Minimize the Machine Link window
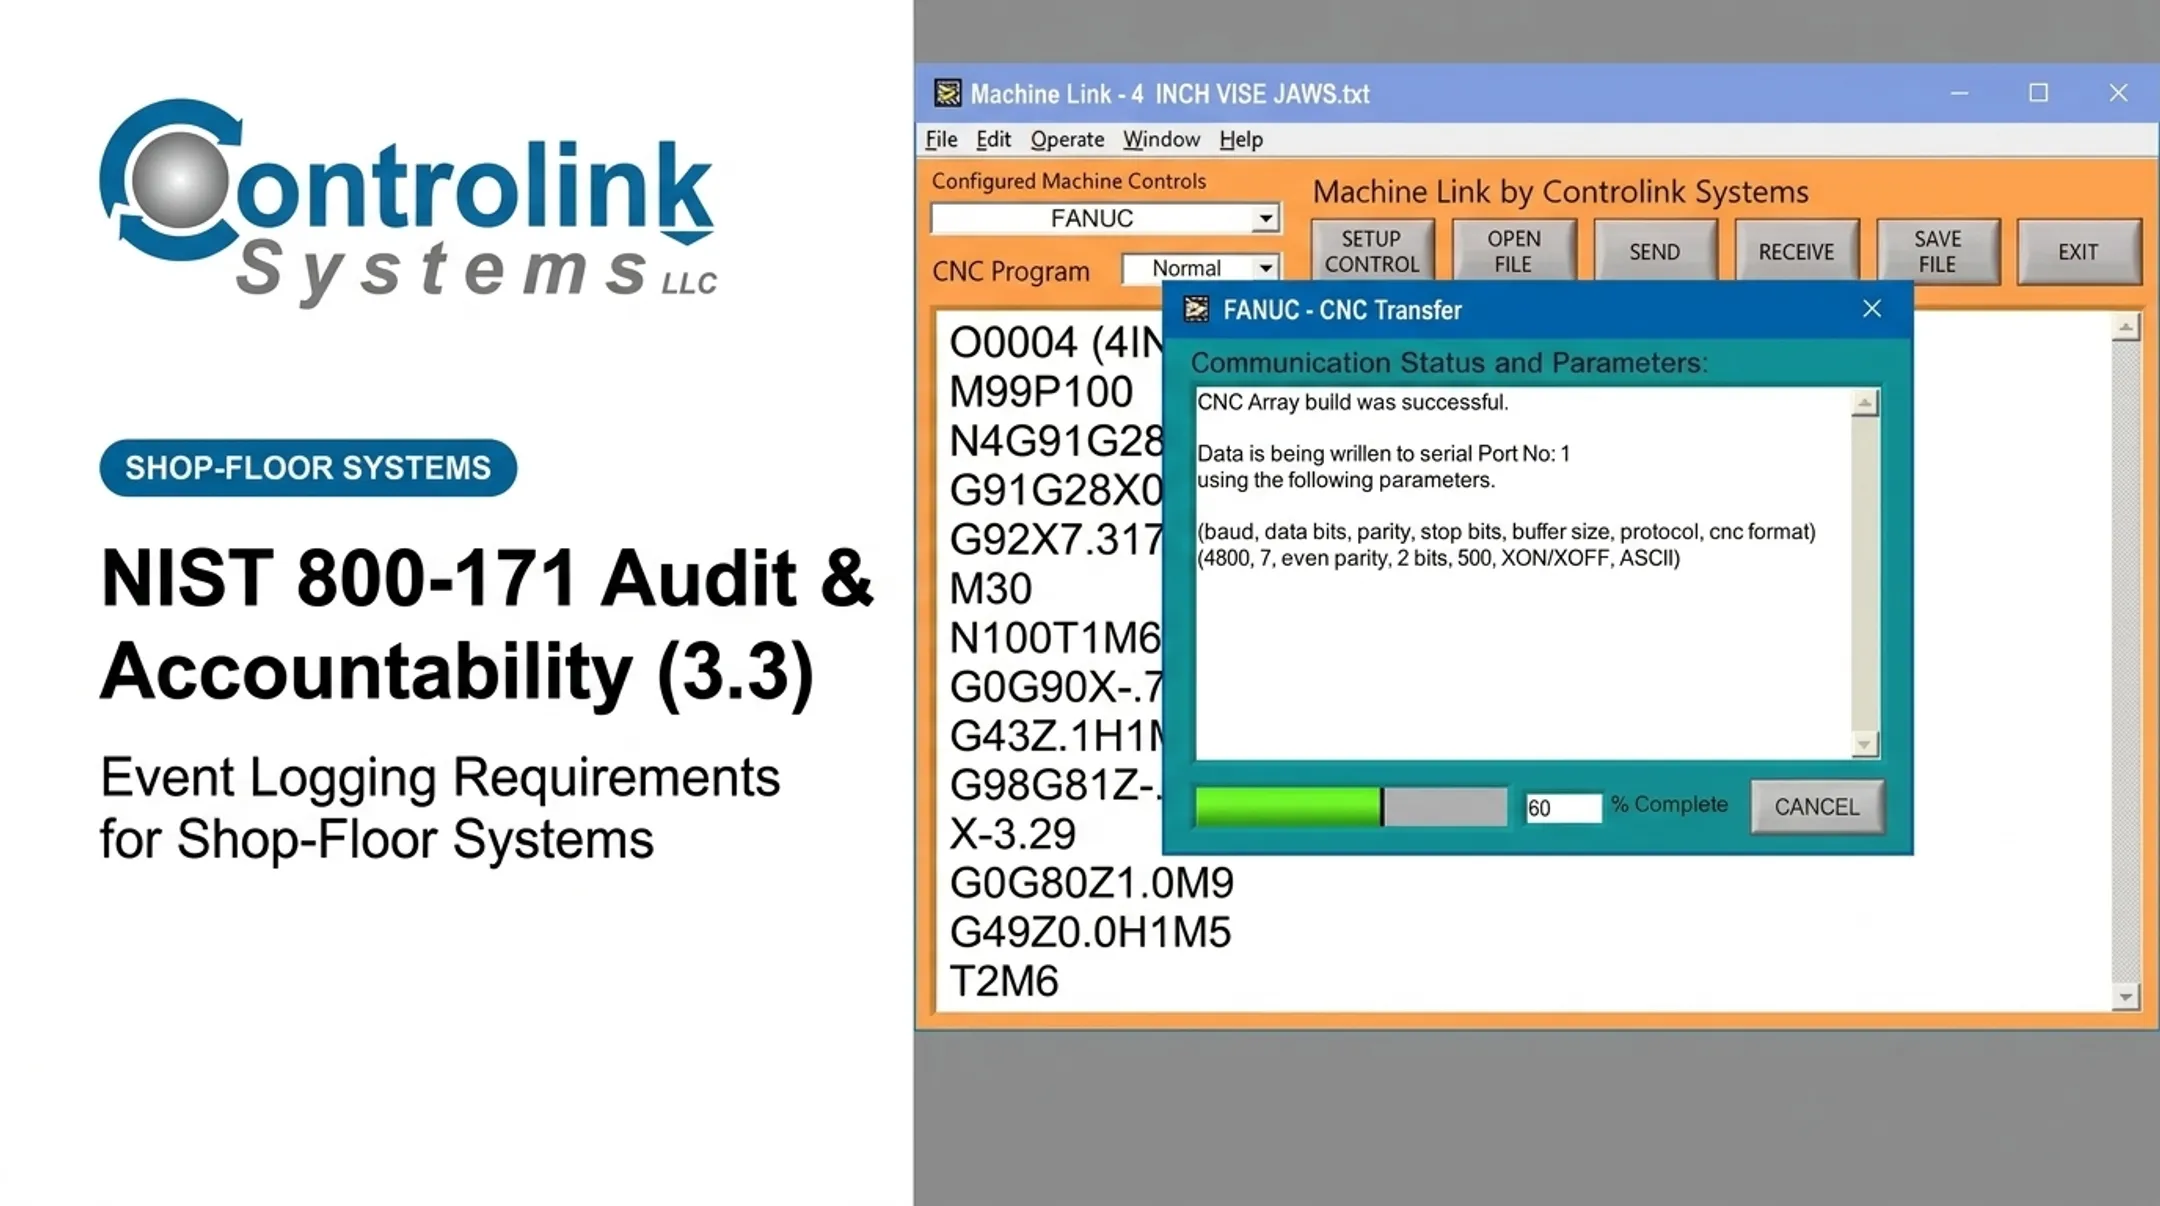This screenshot has width=2160, height=1206. pos(1959,93)
